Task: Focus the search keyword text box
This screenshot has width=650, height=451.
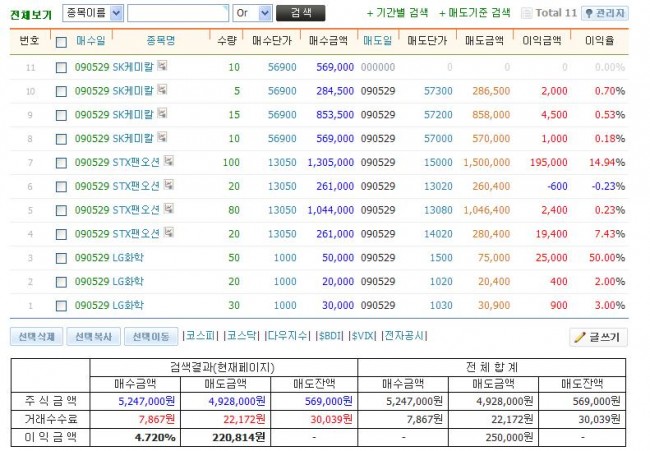Action: point(177,13)
